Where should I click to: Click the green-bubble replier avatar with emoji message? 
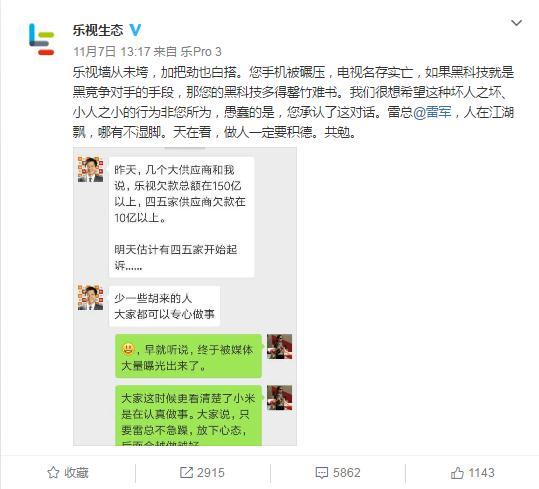point(279,346)
